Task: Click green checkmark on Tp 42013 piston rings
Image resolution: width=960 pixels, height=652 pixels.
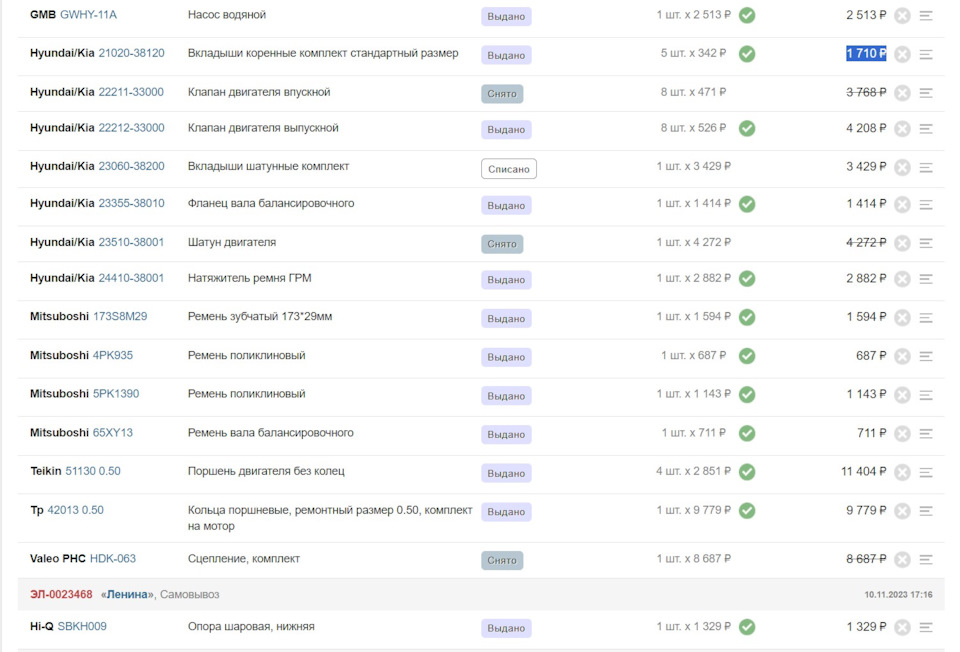Action: pos(747,510)
